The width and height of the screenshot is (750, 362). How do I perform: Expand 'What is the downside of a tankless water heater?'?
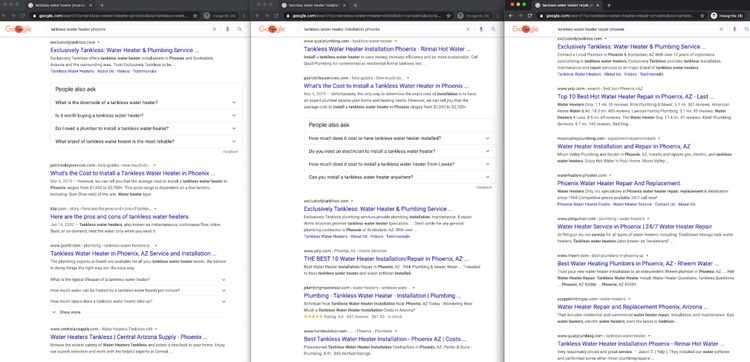(146, 102)
